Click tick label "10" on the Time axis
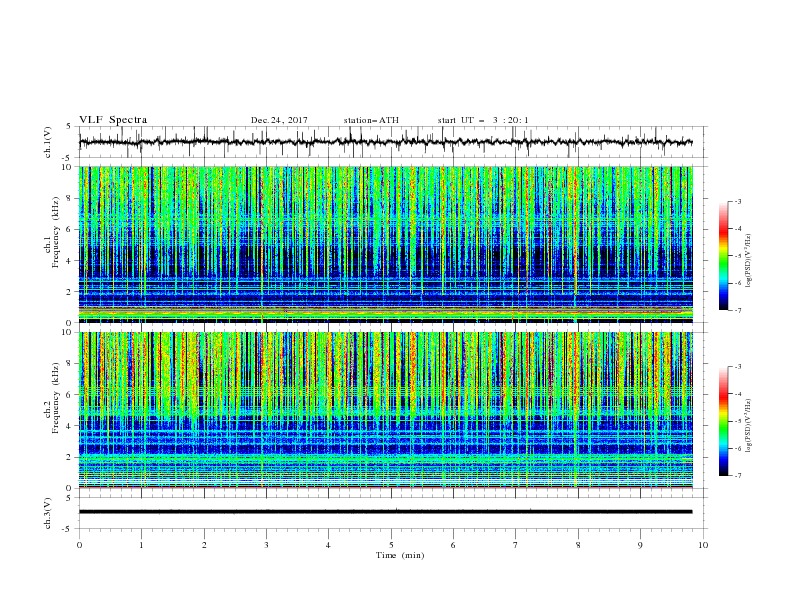The image size is (792, 612). pyautogui.click(x=703, y=545)
